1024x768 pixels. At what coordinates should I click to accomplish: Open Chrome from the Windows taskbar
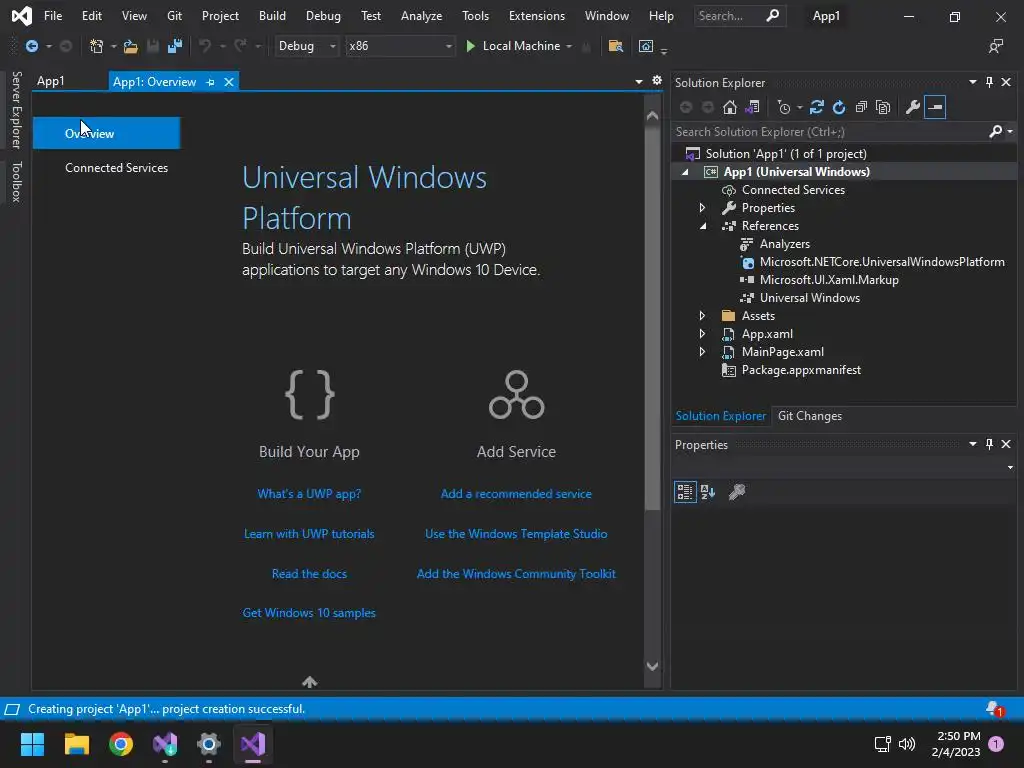[121, 744]
